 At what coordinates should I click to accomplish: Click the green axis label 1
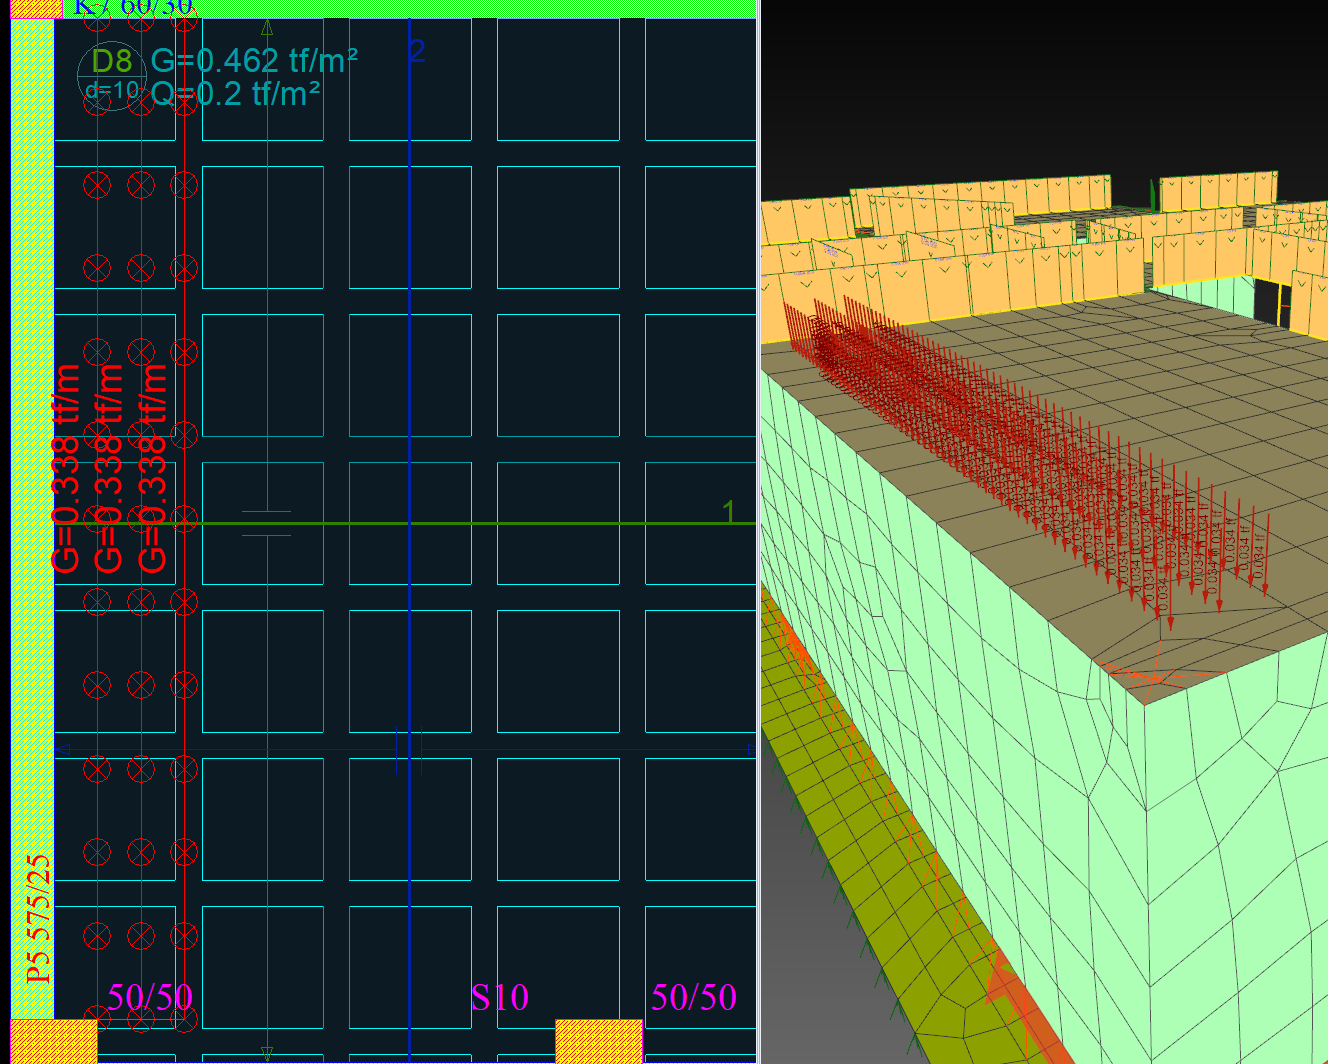[729, 511]
